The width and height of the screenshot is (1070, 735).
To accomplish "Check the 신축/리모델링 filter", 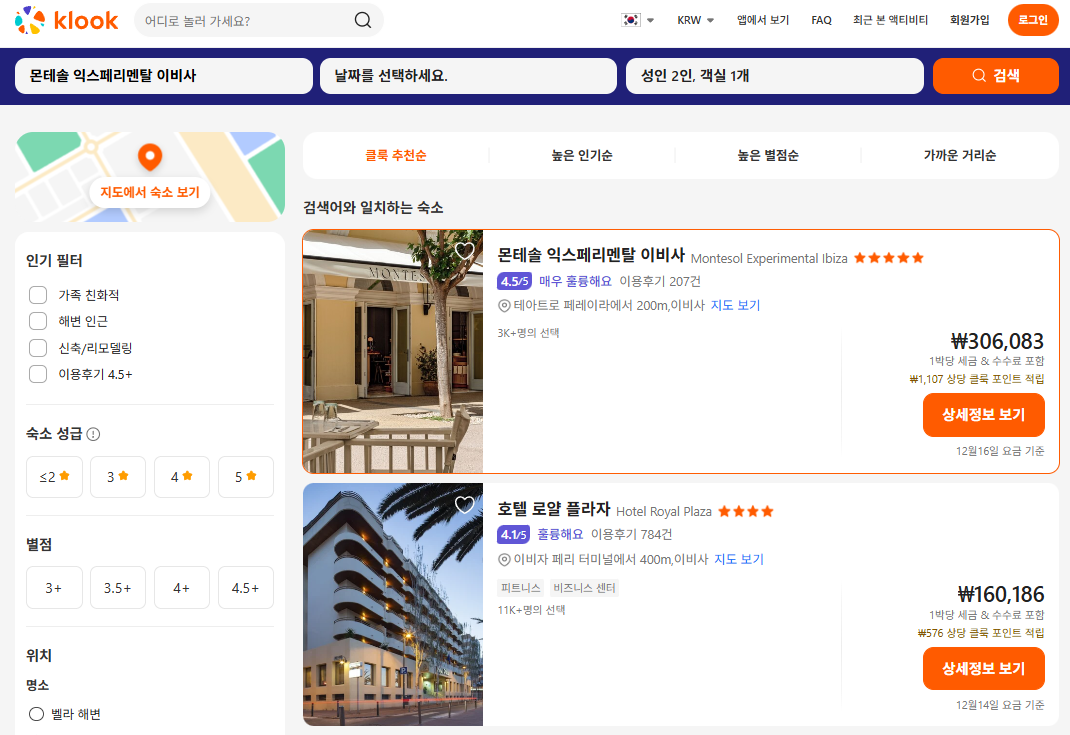I will 38,348.
